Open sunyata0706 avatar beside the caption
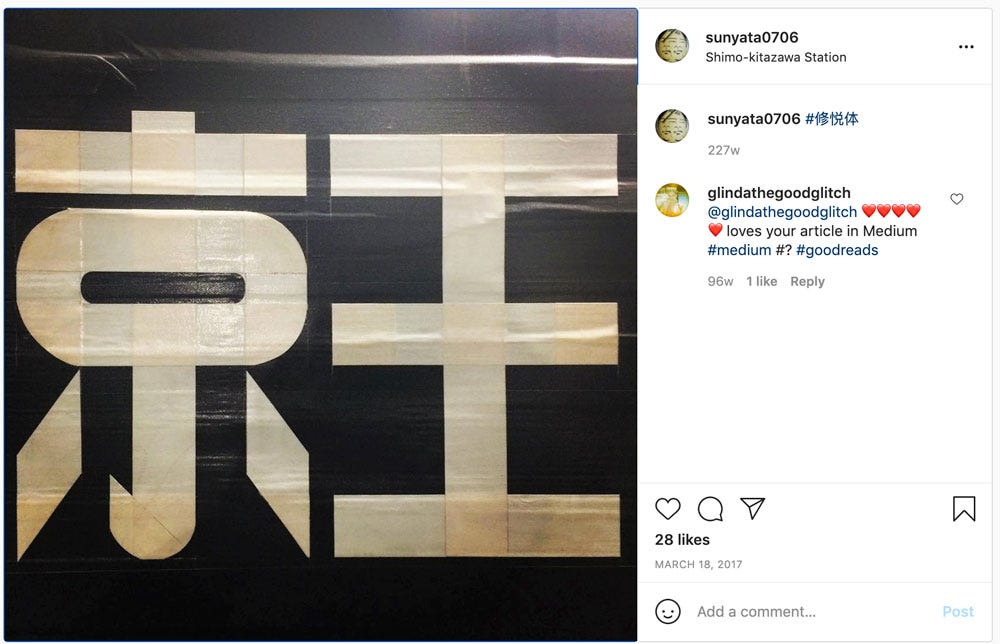This screenshot has height=644, width=1000. pos(672,126)
